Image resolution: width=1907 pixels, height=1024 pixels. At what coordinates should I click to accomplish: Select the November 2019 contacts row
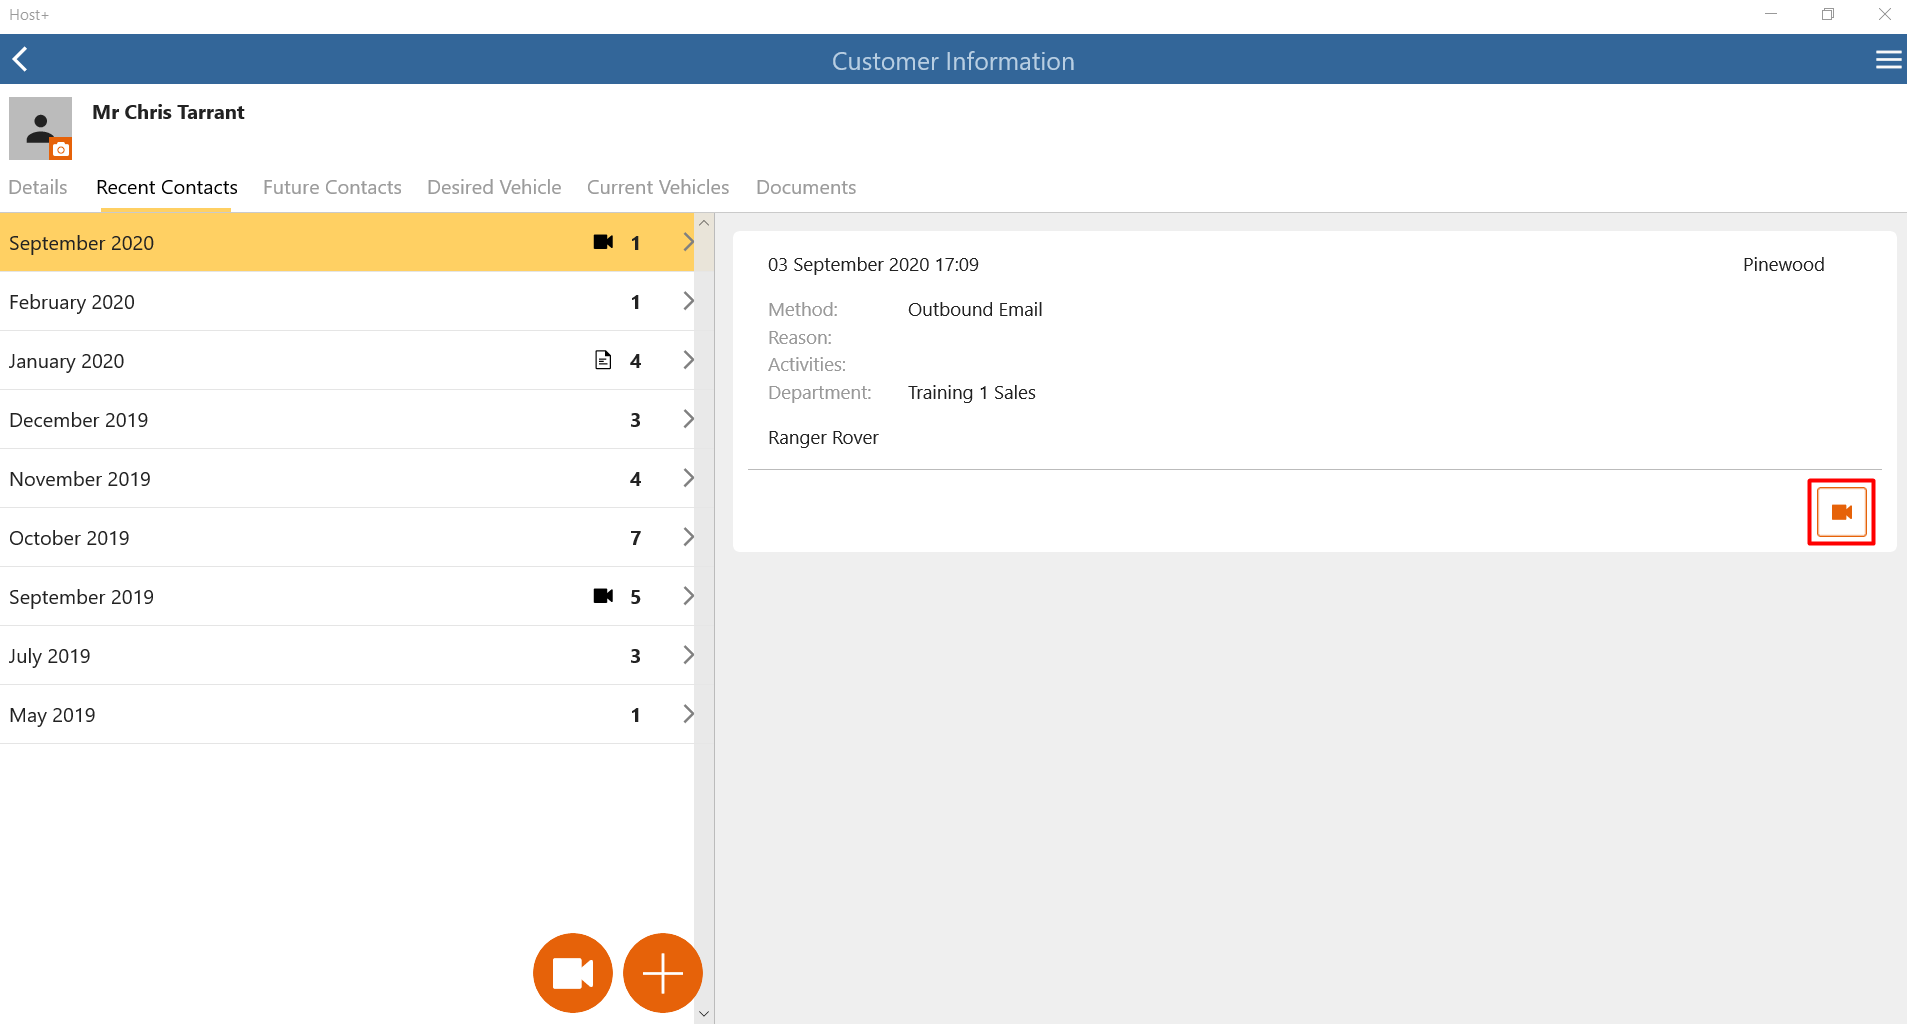pos(347,479)
